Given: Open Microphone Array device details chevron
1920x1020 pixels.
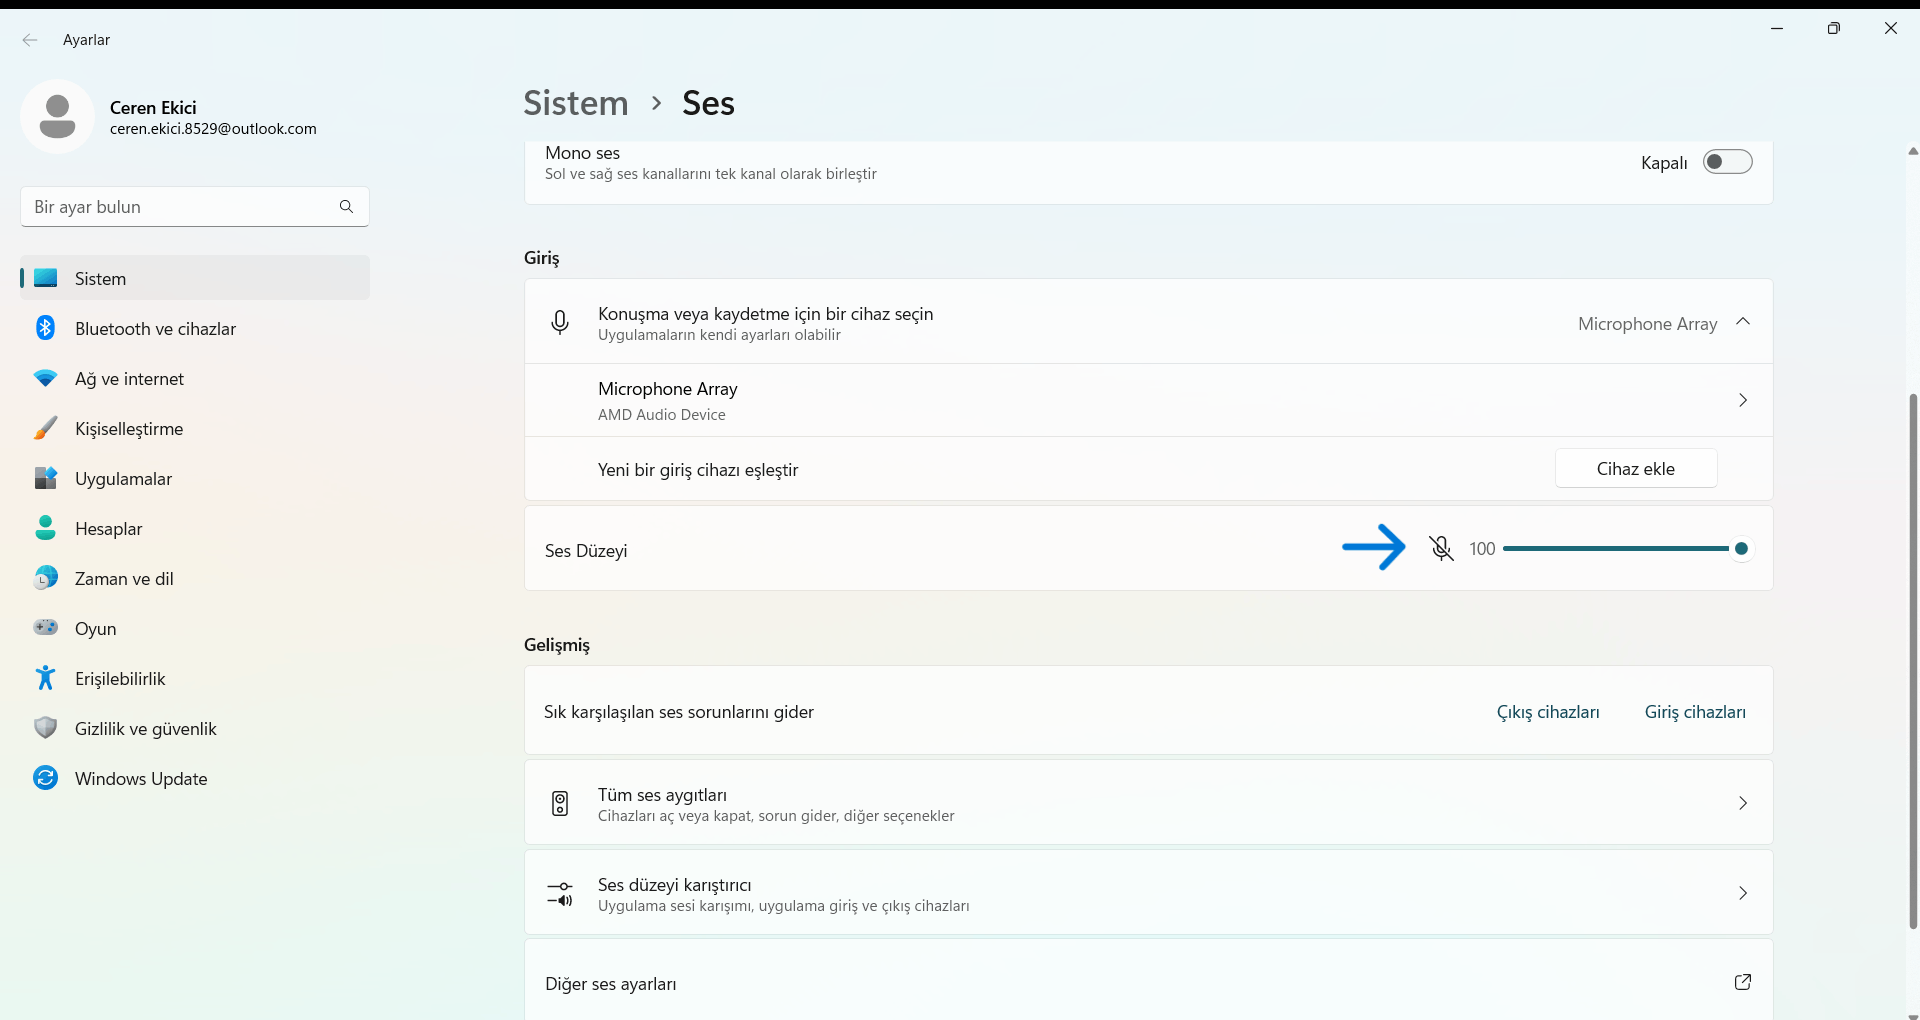Looking at the screenshot, I should [1743, 400].
